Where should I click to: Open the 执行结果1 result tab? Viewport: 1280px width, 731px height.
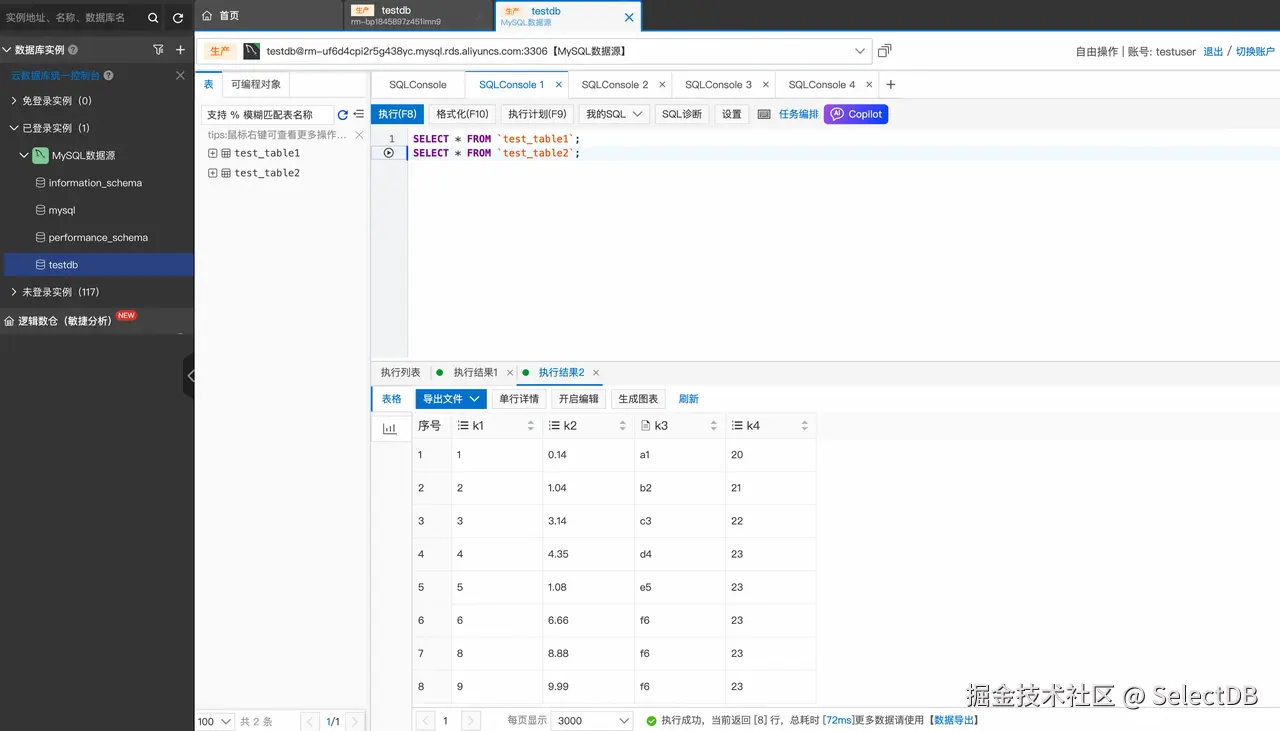475,373
